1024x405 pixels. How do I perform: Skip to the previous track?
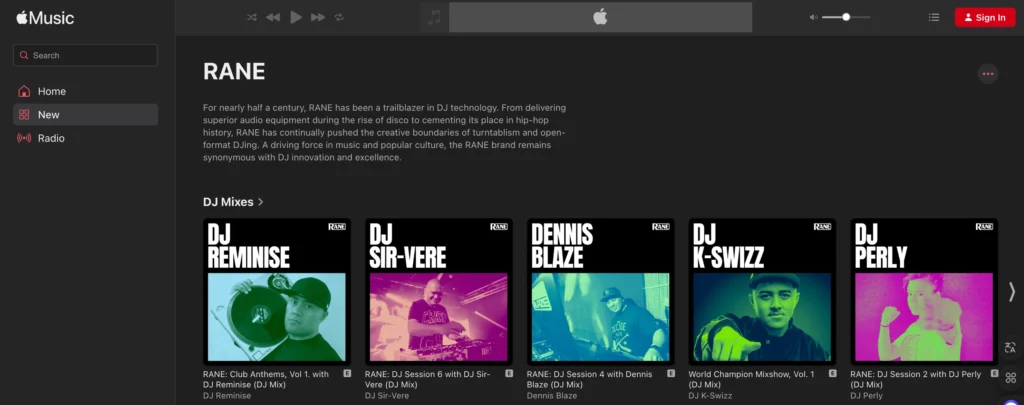pyautogui.click(x=273, y=18)
